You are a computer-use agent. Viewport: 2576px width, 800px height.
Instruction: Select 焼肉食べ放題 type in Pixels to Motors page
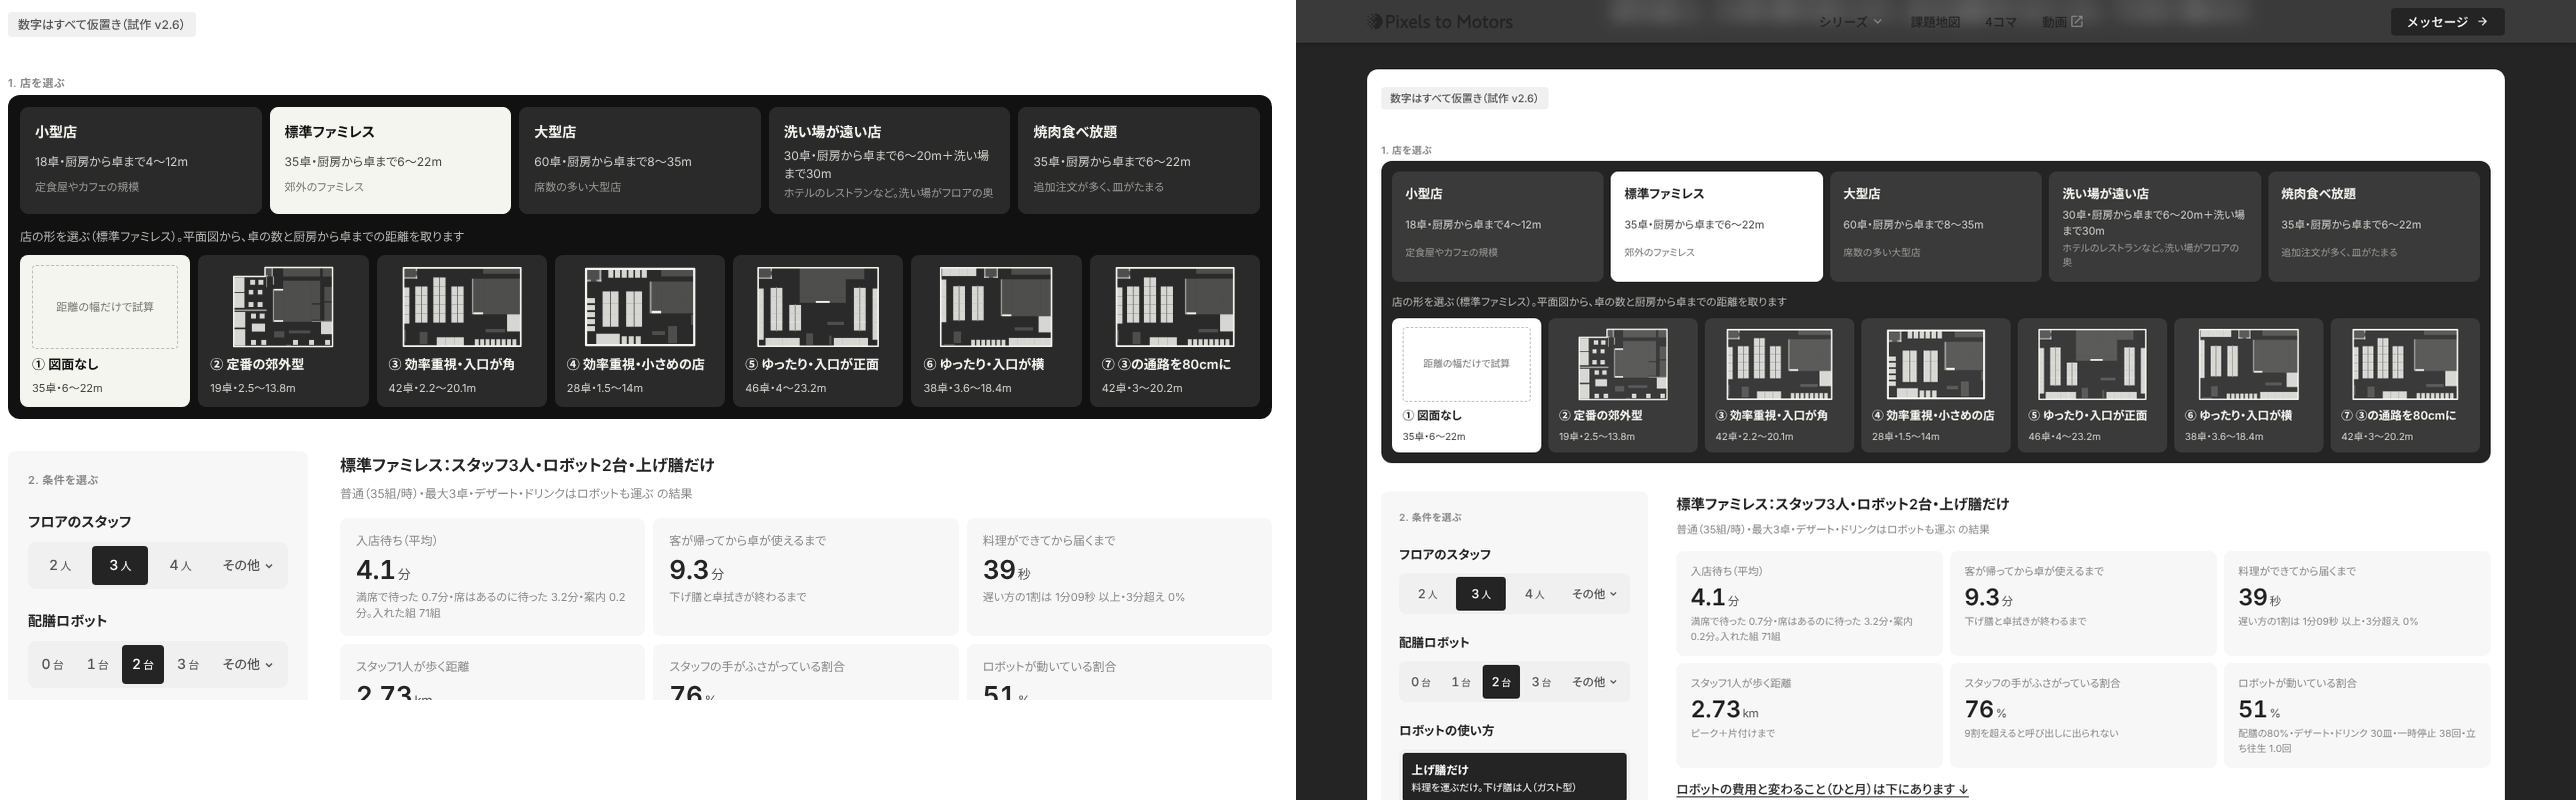[2374, 226]
